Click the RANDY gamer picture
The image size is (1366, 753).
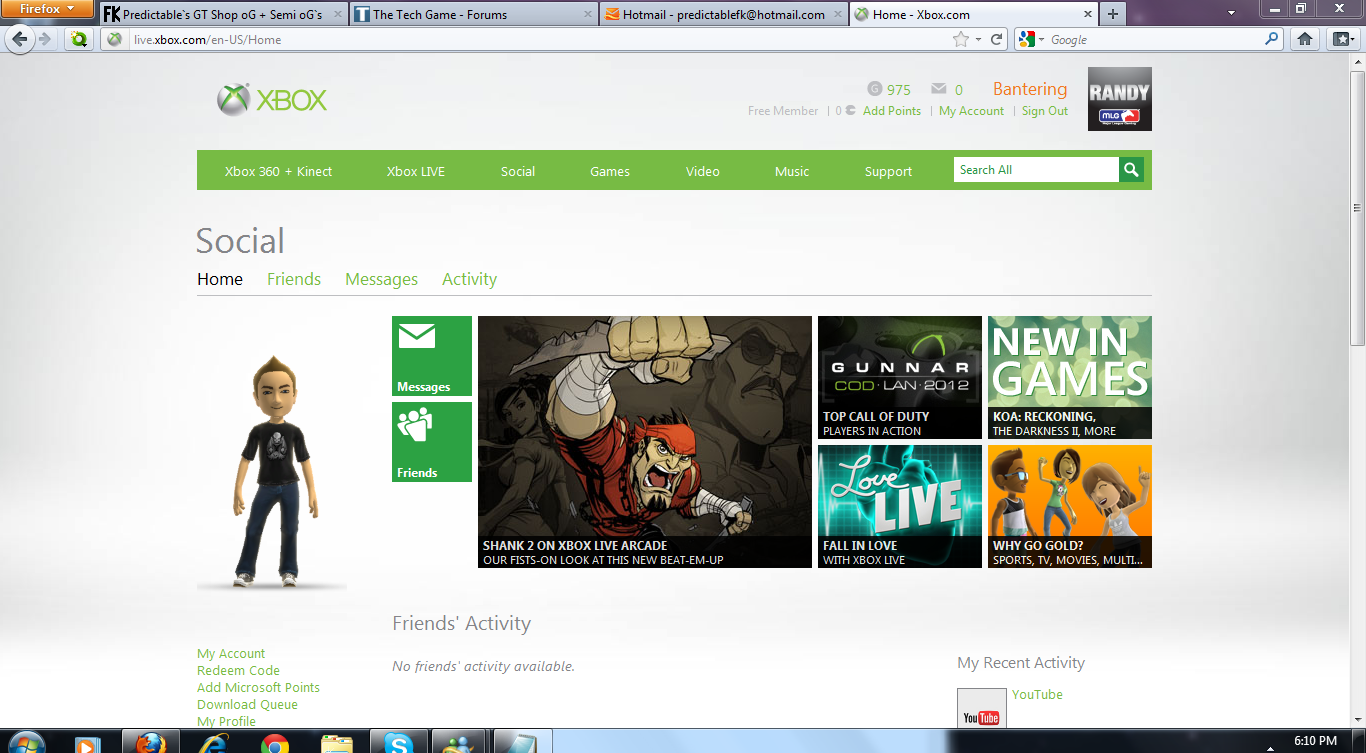pos(1120,99)
